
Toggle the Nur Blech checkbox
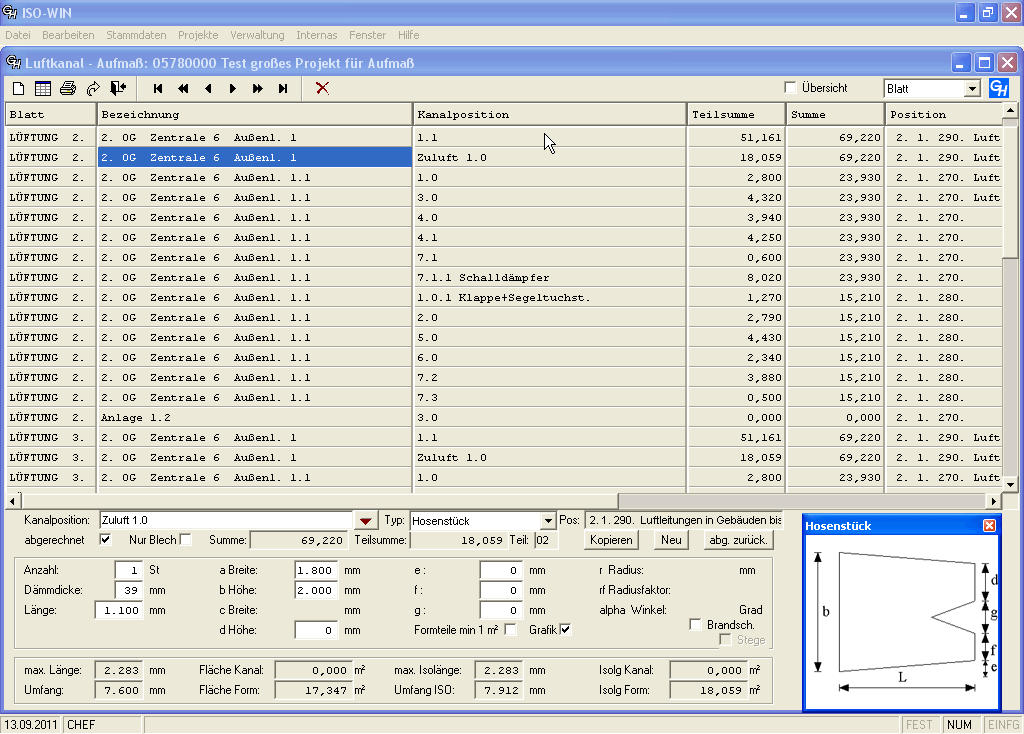(x=185, y=540)
